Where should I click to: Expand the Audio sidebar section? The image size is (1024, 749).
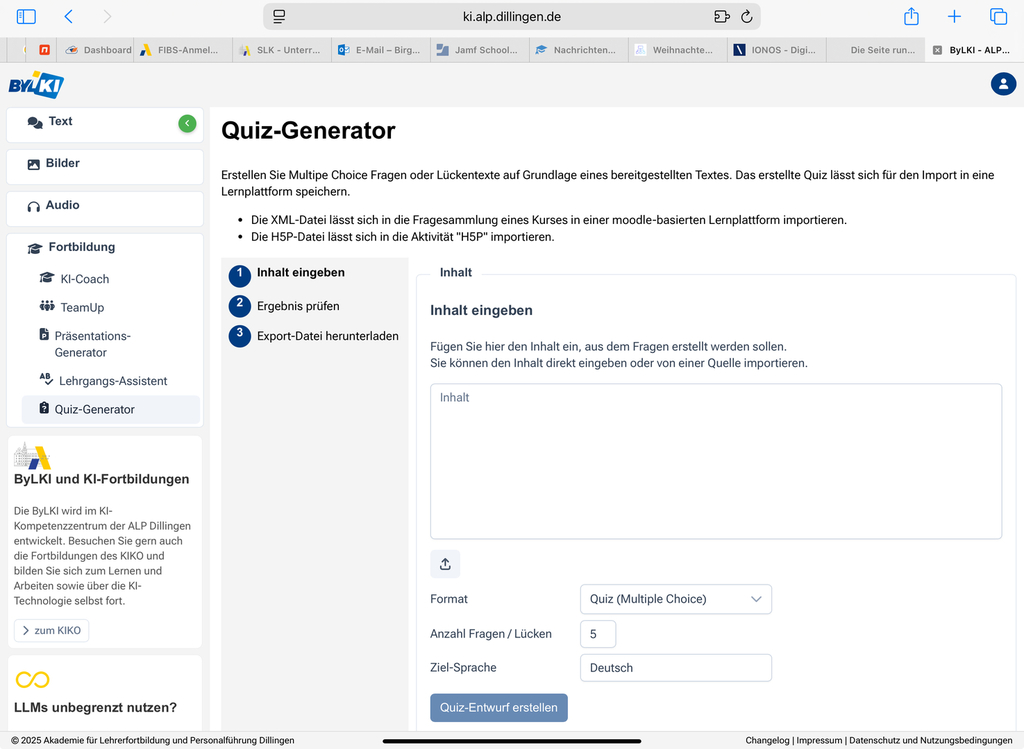[x=62, y=206]
